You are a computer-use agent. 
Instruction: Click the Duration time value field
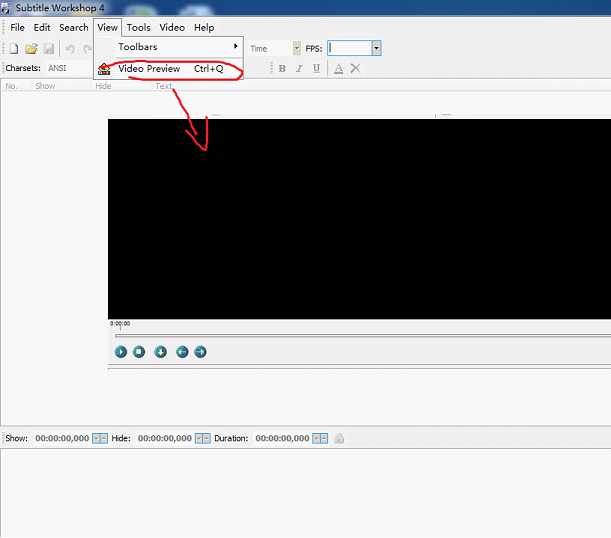tap(283, 438)
